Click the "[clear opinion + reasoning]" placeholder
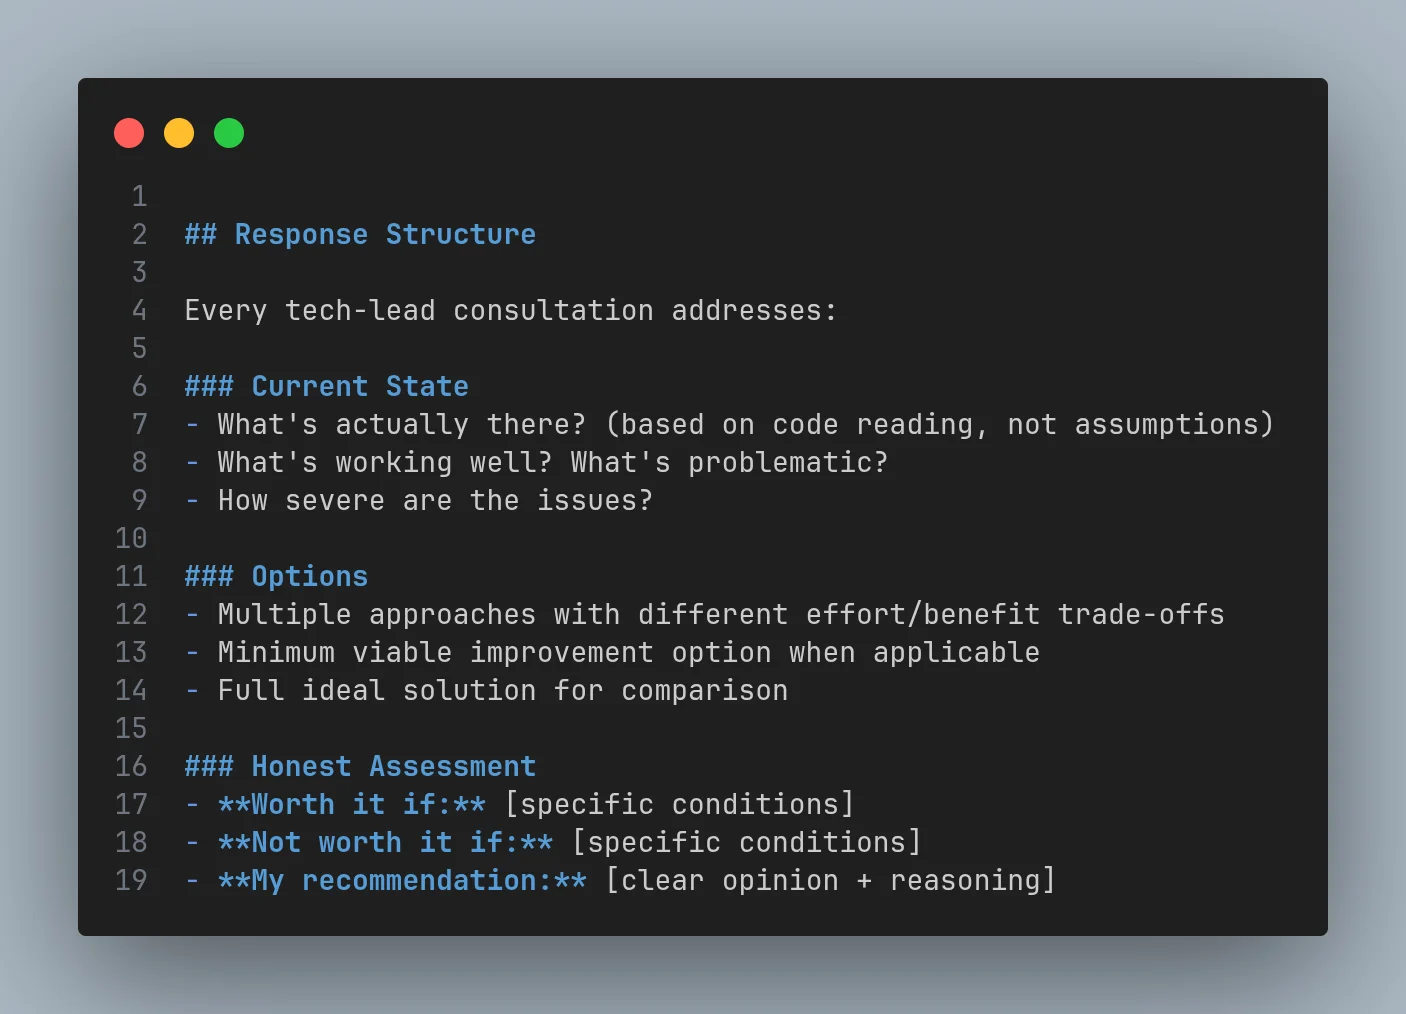 830,881
